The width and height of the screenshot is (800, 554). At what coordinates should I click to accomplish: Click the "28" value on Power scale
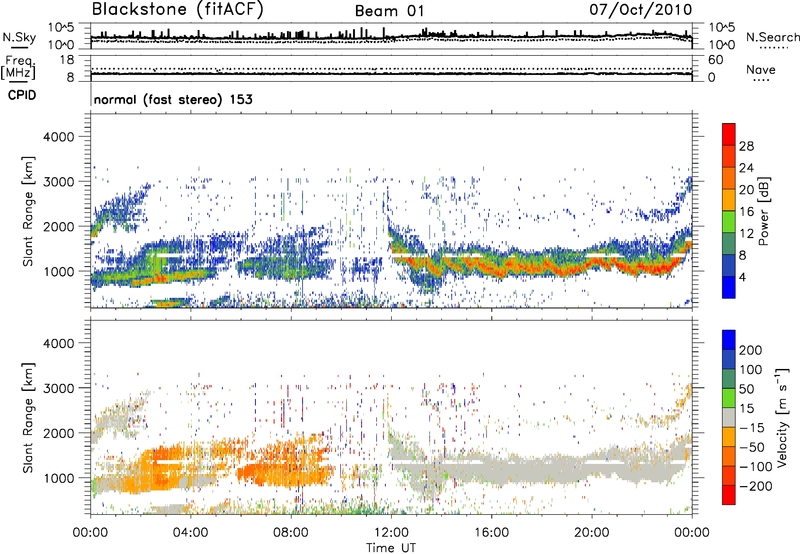point(746,146)
